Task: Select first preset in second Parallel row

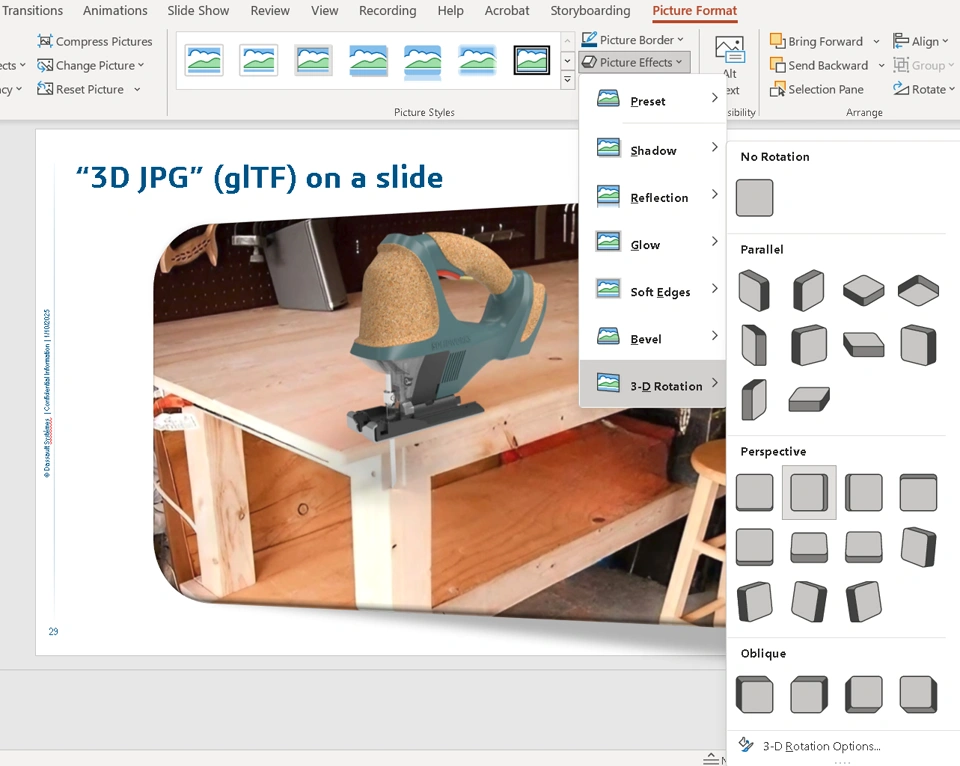Action: [x=754, y=345]
